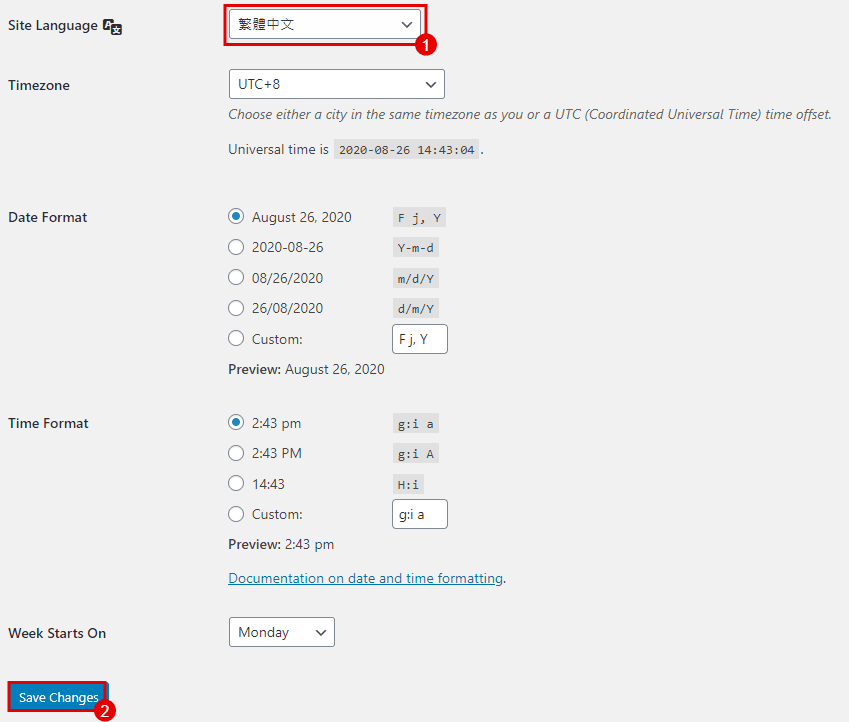Select the 14:43 24-hour time format
Image resolution: width=849 pixels, height=722 pixels.
coord(236,483)
